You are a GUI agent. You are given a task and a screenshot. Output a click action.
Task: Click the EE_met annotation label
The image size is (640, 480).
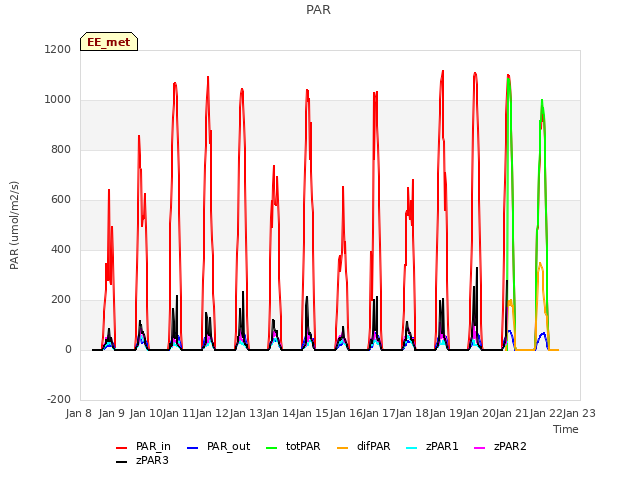pos(109,42)
